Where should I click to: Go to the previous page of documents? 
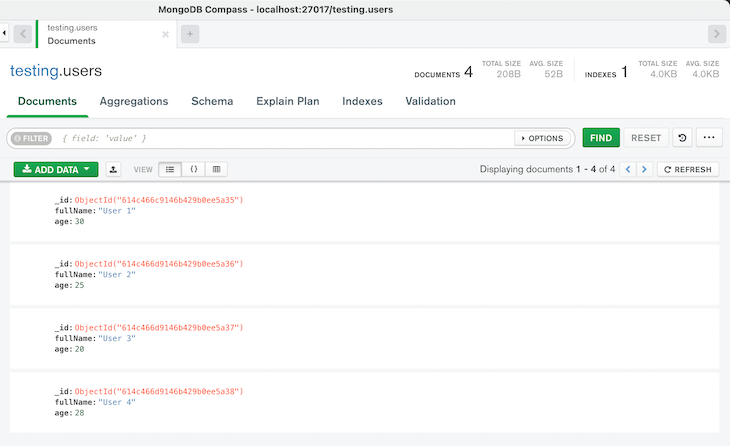coord(628,169)
